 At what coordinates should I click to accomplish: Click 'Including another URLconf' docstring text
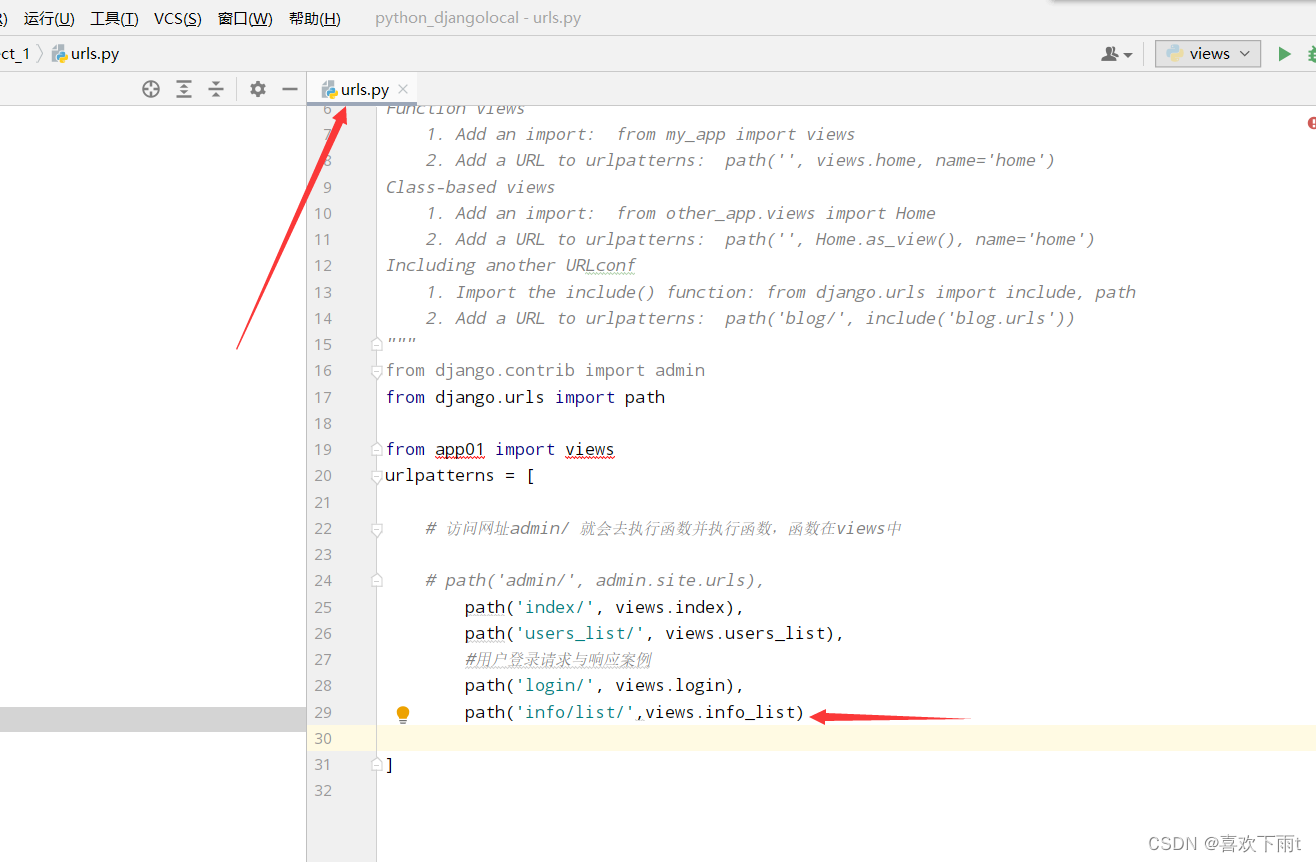[511, 265]
